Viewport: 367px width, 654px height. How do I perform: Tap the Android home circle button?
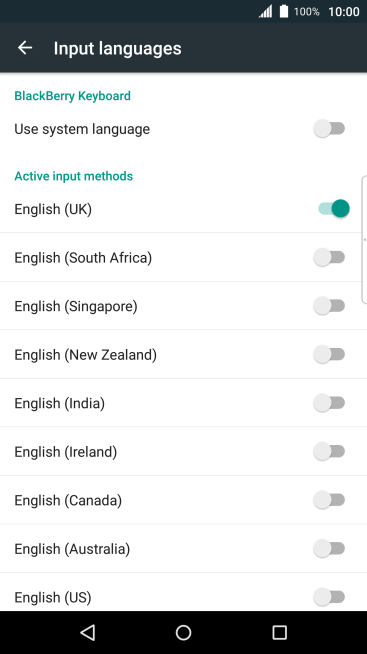tap(184, 632)
